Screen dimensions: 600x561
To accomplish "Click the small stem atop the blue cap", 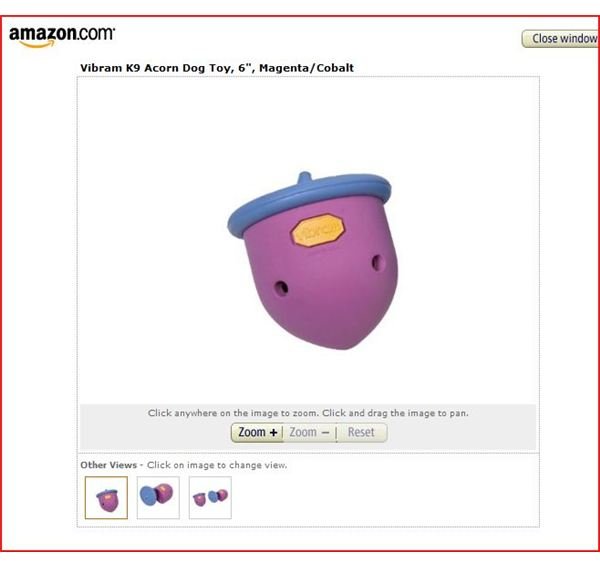I will click(x=305, y=178).
